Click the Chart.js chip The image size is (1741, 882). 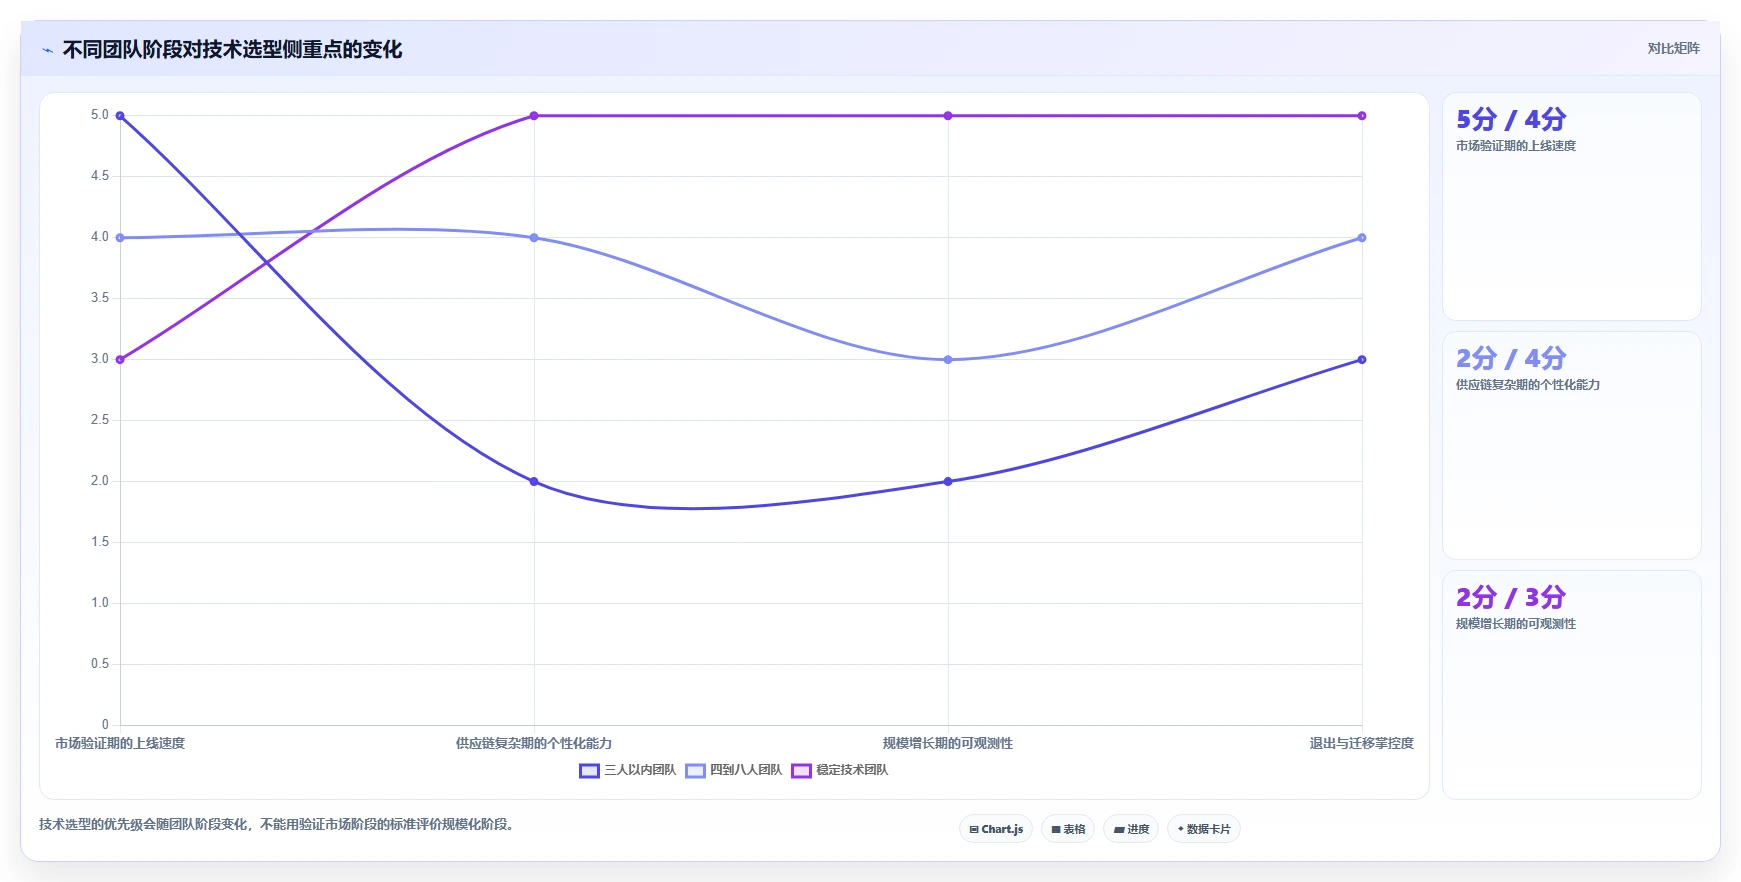[x=996, y=829]
